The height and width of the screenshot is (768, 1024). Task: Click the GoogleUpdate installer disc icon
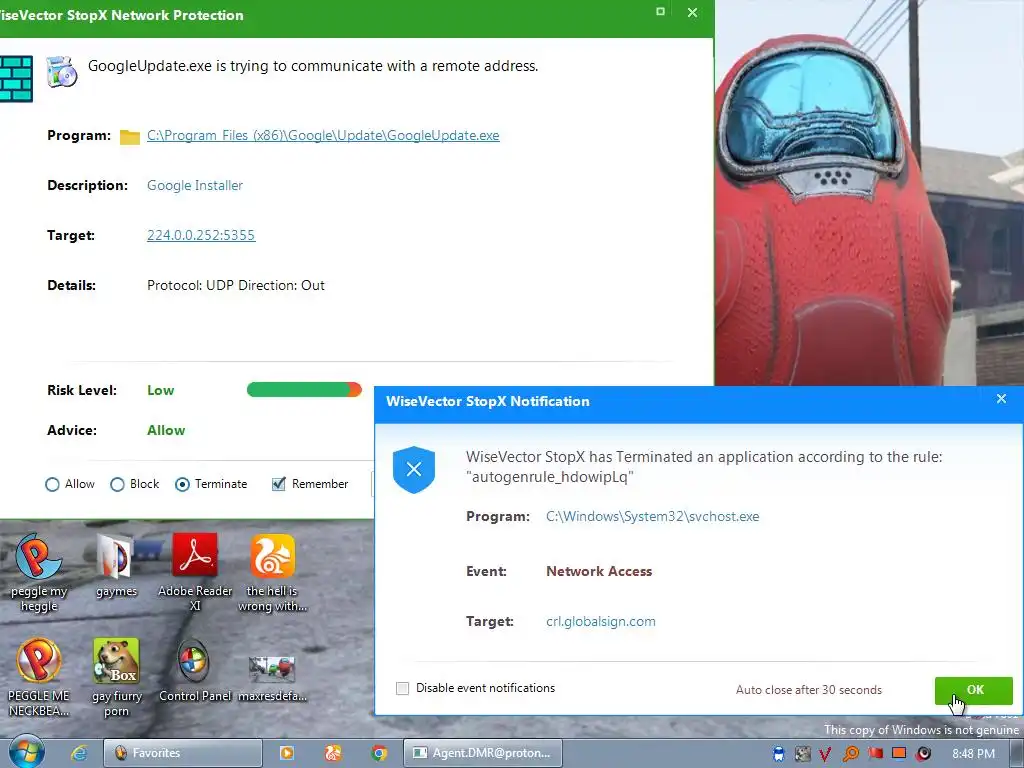pos(62,72)
